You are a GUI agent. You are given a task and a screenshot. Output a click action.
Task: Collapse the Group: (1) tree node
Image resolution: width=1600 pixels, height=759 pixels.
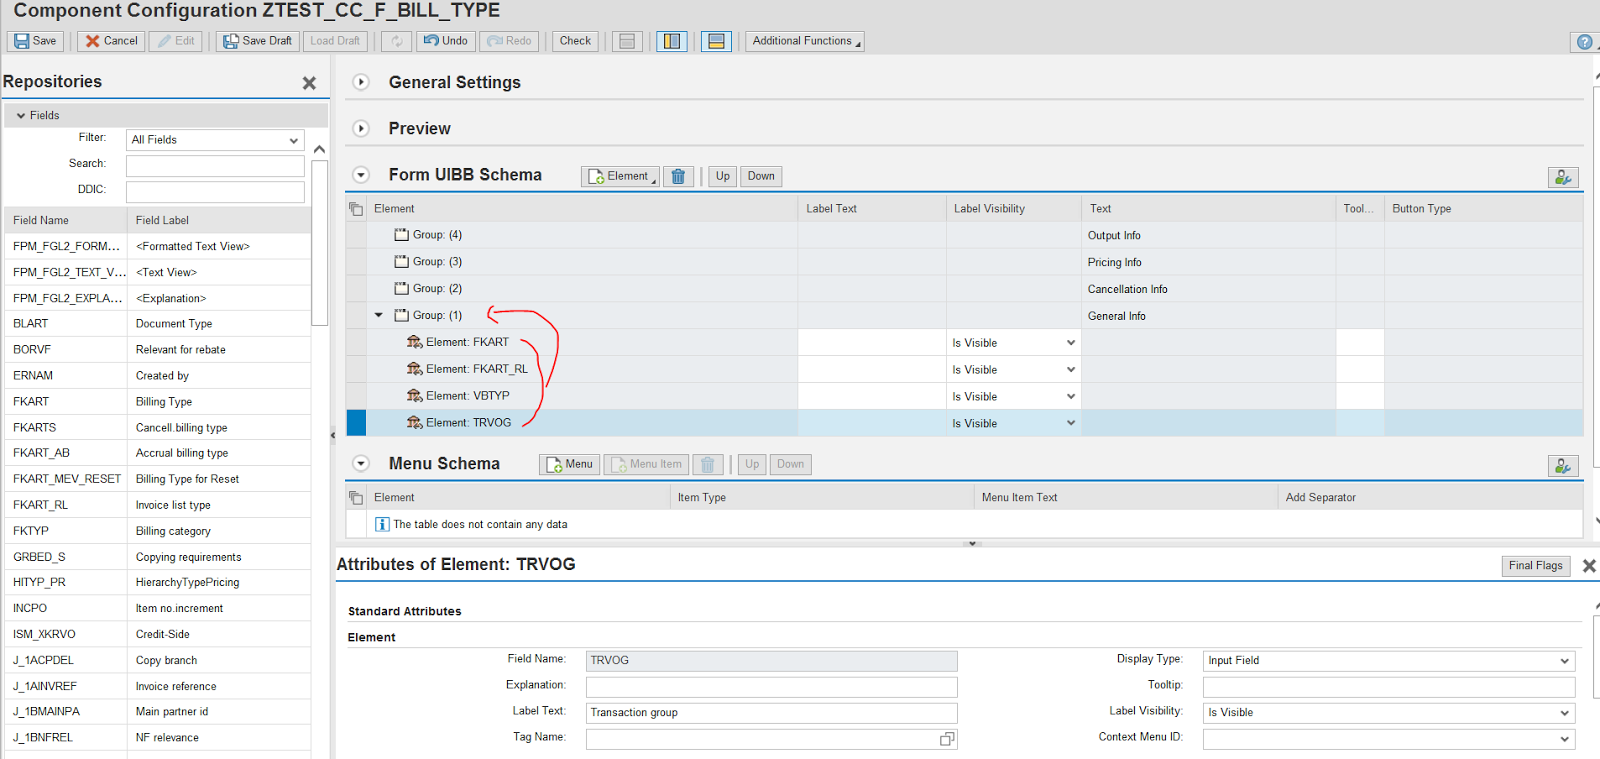coord(379,315)
